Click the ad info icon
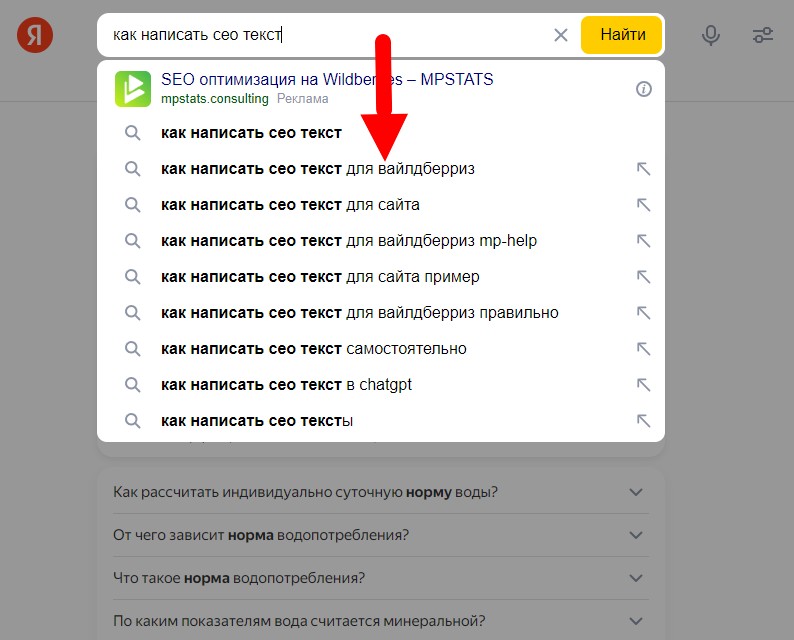 coord(644,89)
